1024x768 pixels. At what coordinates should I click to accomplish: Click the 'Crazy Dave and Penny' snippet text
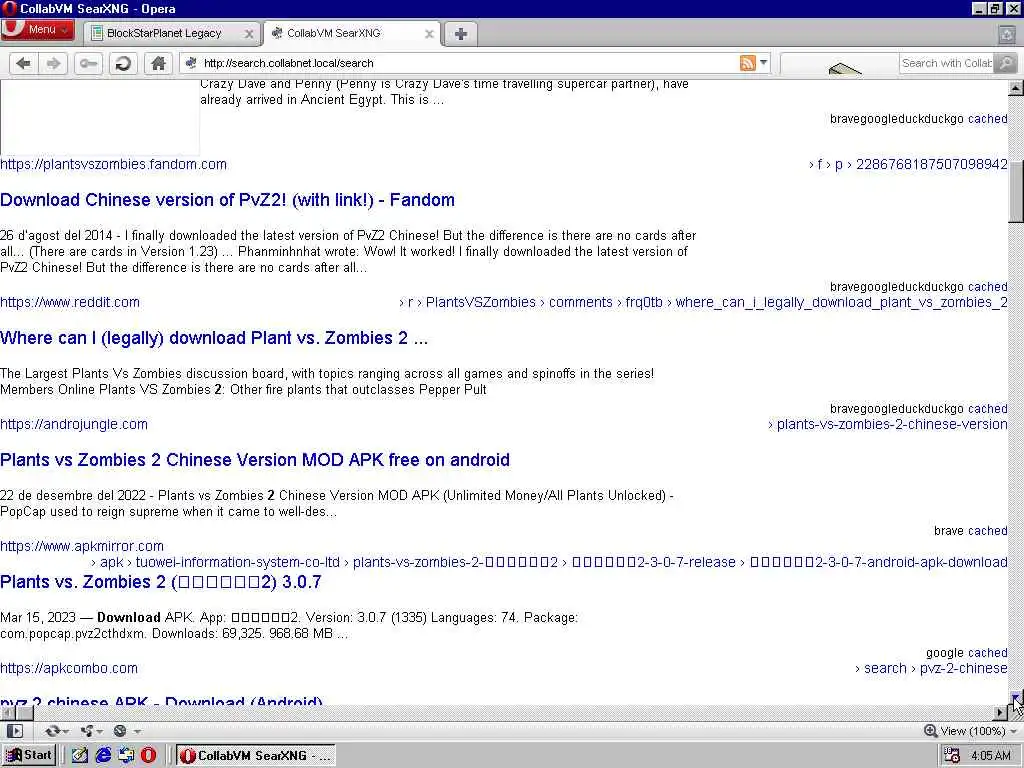click(x=444, y=92)
